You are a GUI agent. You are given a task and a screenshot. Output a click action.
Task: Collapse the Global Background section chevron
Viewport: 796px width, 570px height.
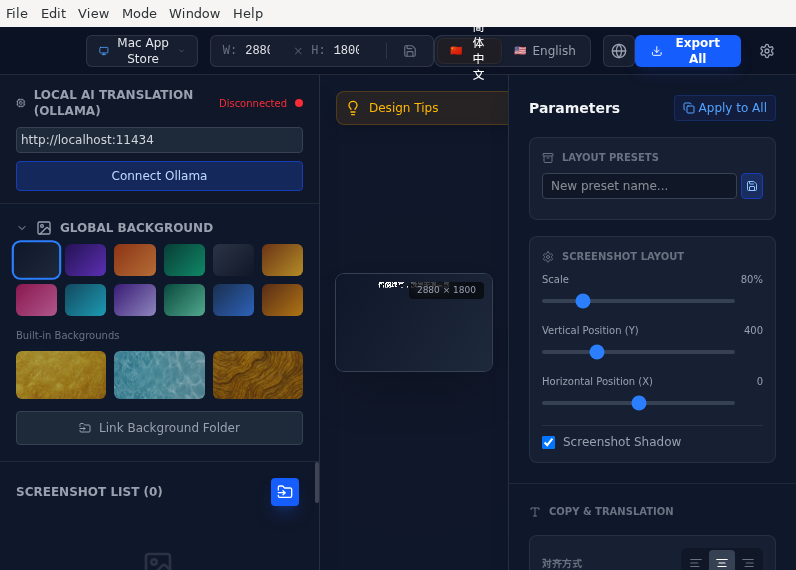pos(22,228)
